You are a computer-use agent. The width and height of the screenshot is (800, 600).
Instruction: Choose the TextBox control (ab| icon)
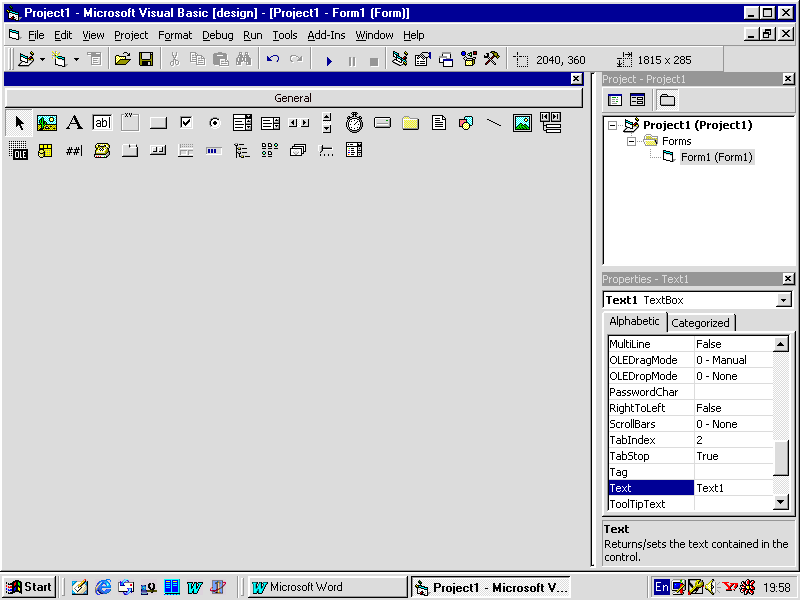tap(102, 123)
